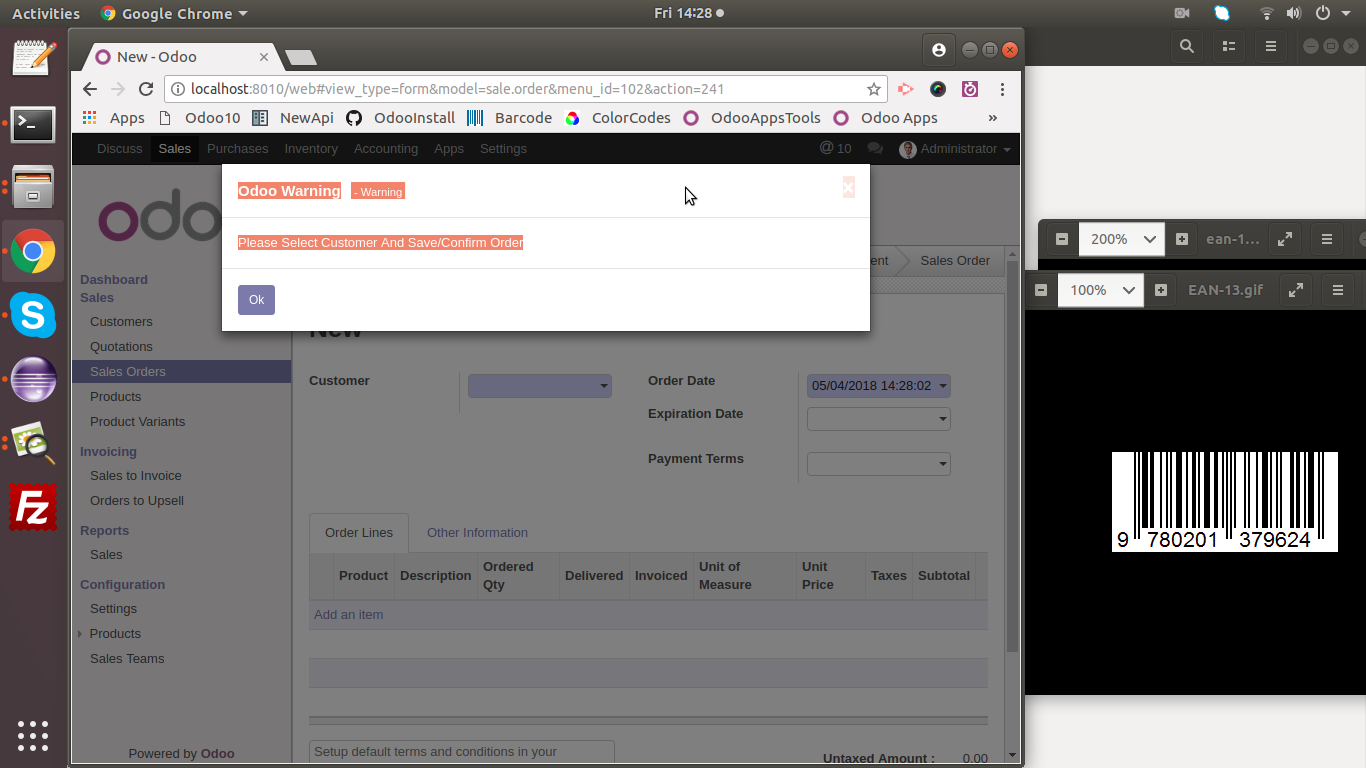Show Applications grid in the dock
Screen dimensions: 1366x768
coord(33,735)
